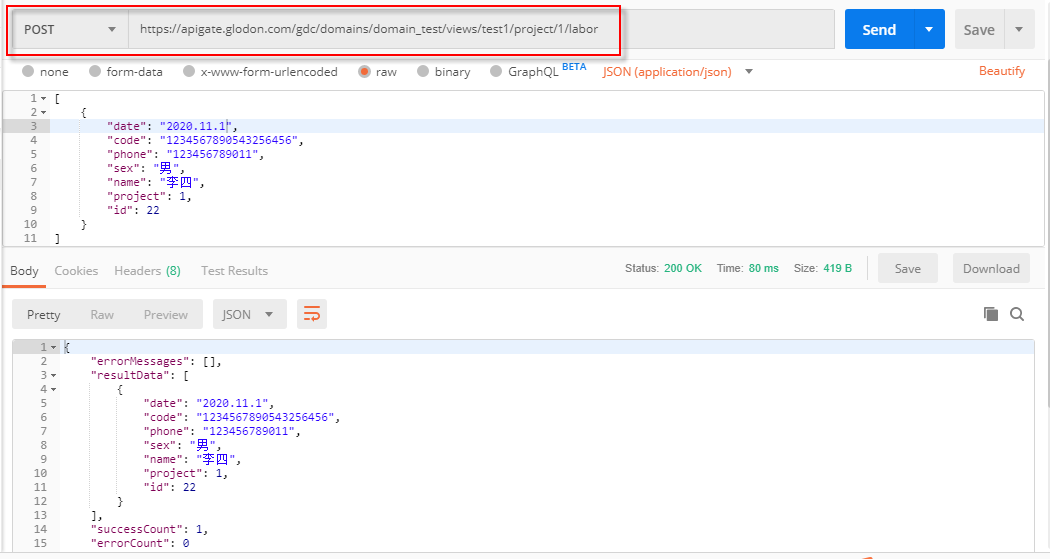Copy response using the copy icon
Image resolution: width=1050 pixels, height=559 pixels.
pyautogui.click(x=991, y=314)
